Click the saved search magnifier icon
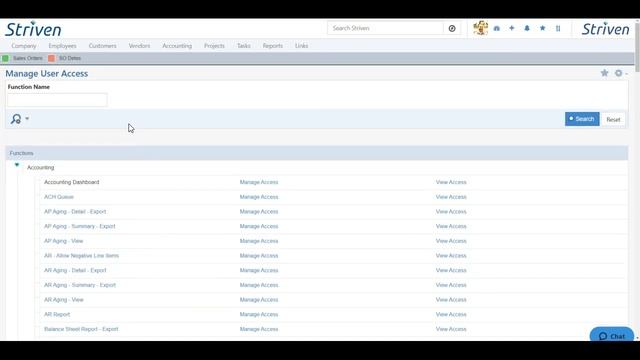This screenshot has height=360, width=640. pos(16,119)
